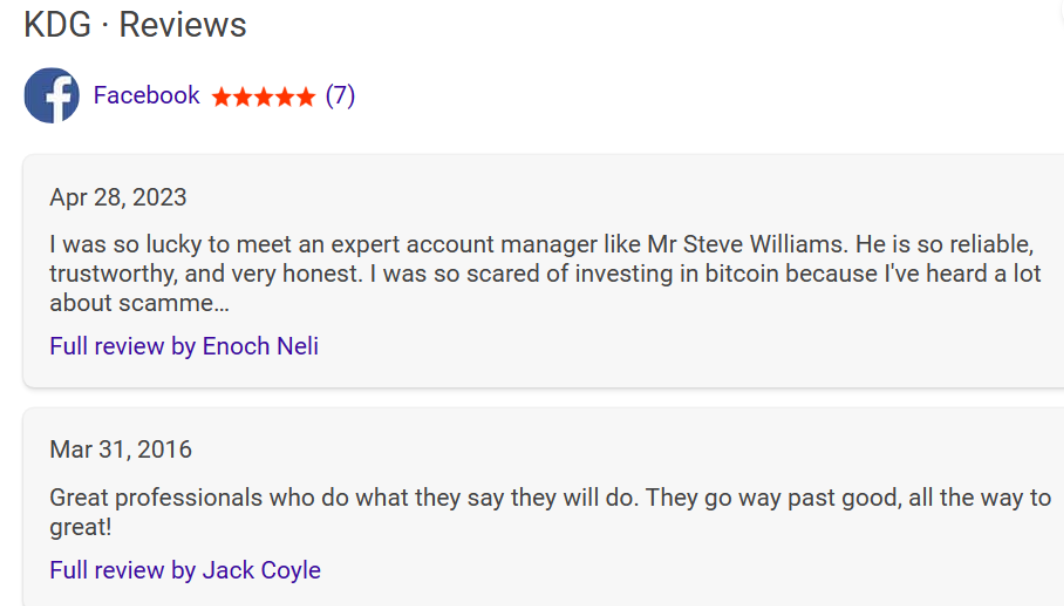Click review text beginning "I was so lucky"
Viewport: 1064px width, 606px height.
[x=545, y=273]
